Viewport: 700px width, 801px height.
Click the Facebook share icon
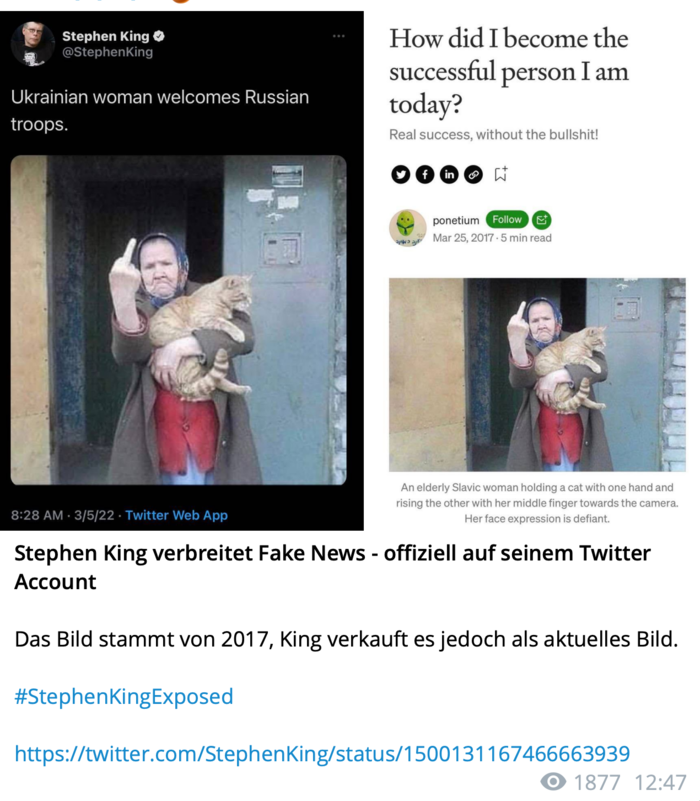pos(425,175)
